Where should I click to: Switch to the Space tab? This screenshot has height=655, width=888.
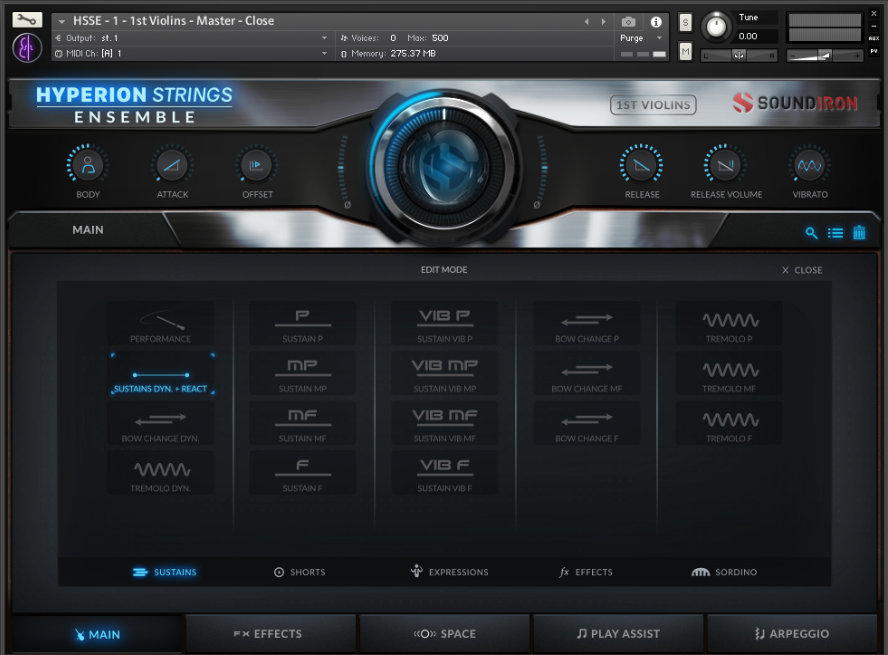pos(445,634)
